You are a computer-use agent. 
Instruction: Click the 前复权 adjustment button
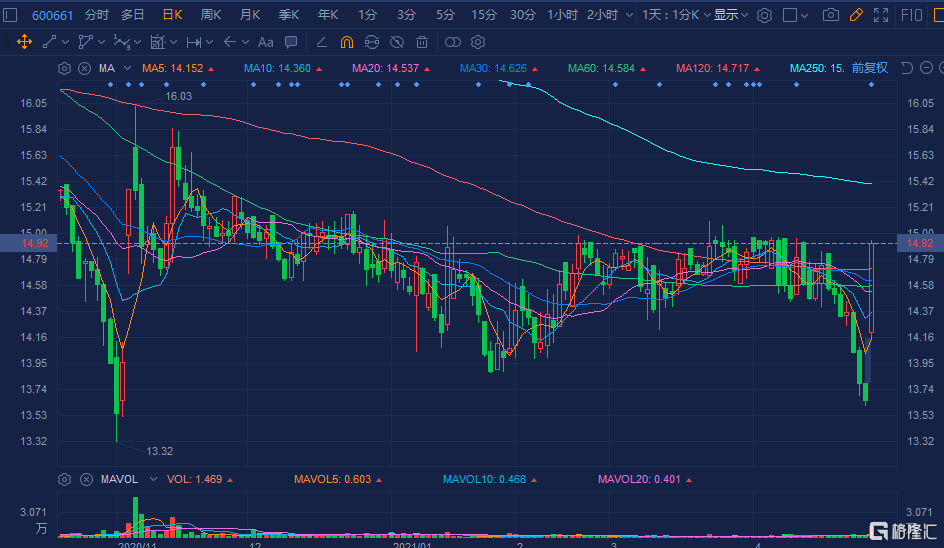[x=870, y=68]
